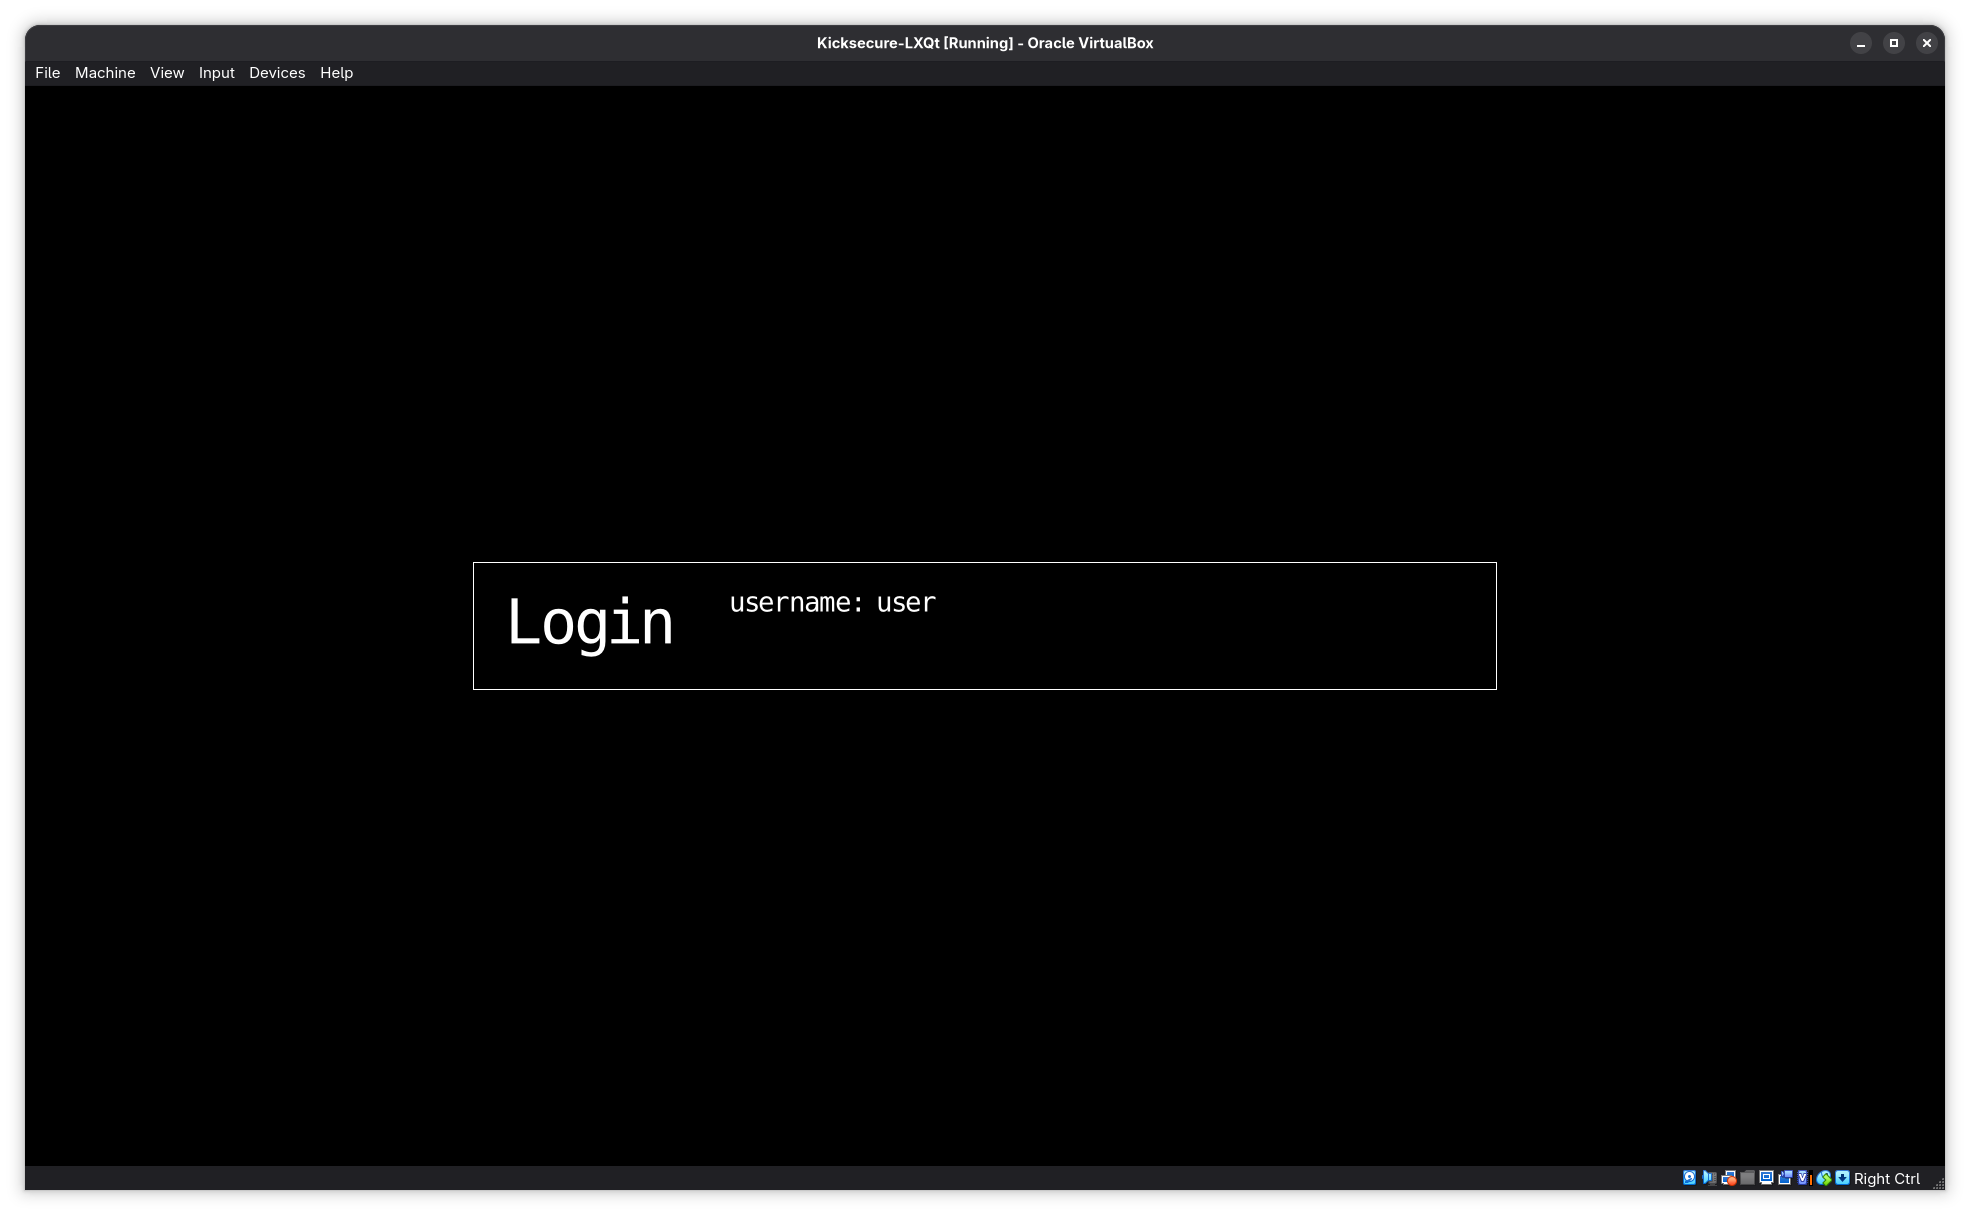The width and height of the screenshot is (1970, 1215).
Task: Click the Right Ctrl host key label
Action: tap(1886, 1179)
